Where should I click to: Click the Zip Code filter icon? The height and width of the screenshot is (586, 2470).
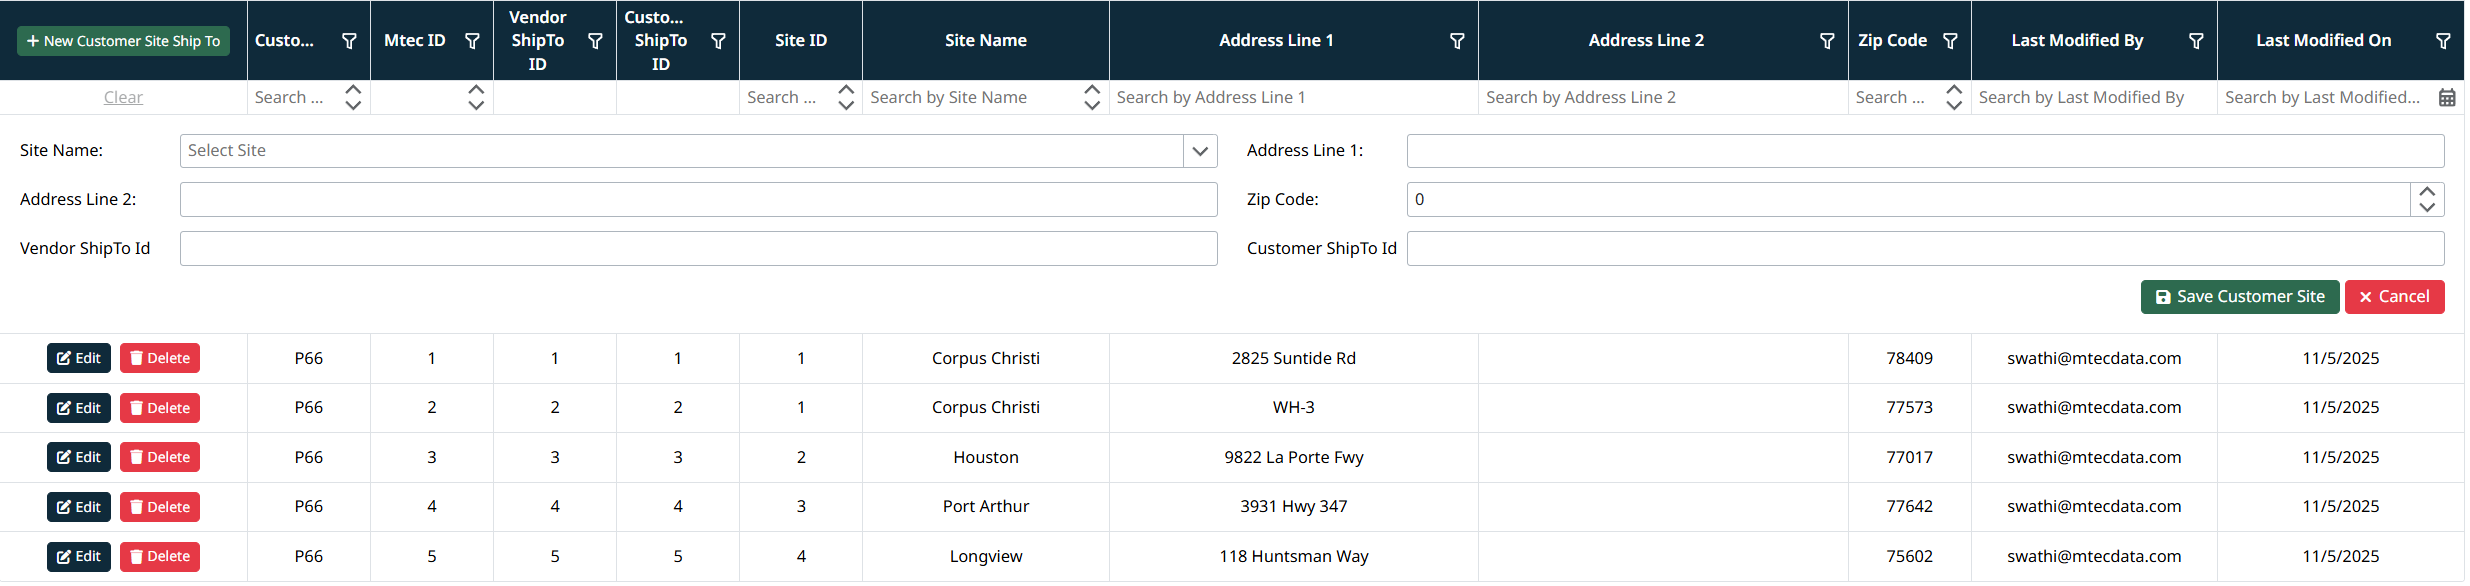tap(1950, 41)
